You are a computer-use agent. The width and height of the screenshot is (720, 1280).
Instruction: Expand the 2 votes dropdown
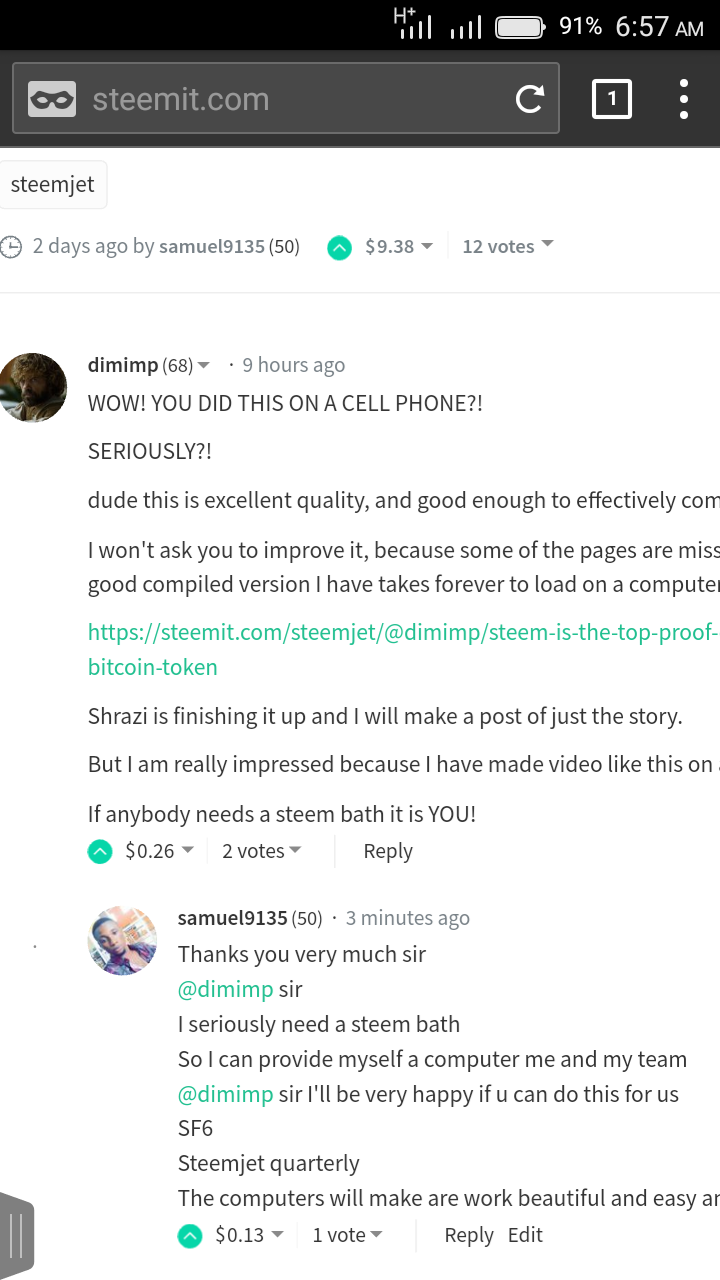click(x=261, y=851)
